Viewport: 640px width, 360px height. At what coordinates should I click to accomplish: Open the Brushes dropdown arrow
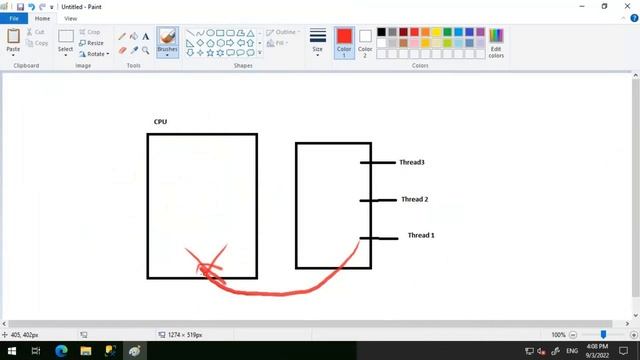tap(167, 55)
